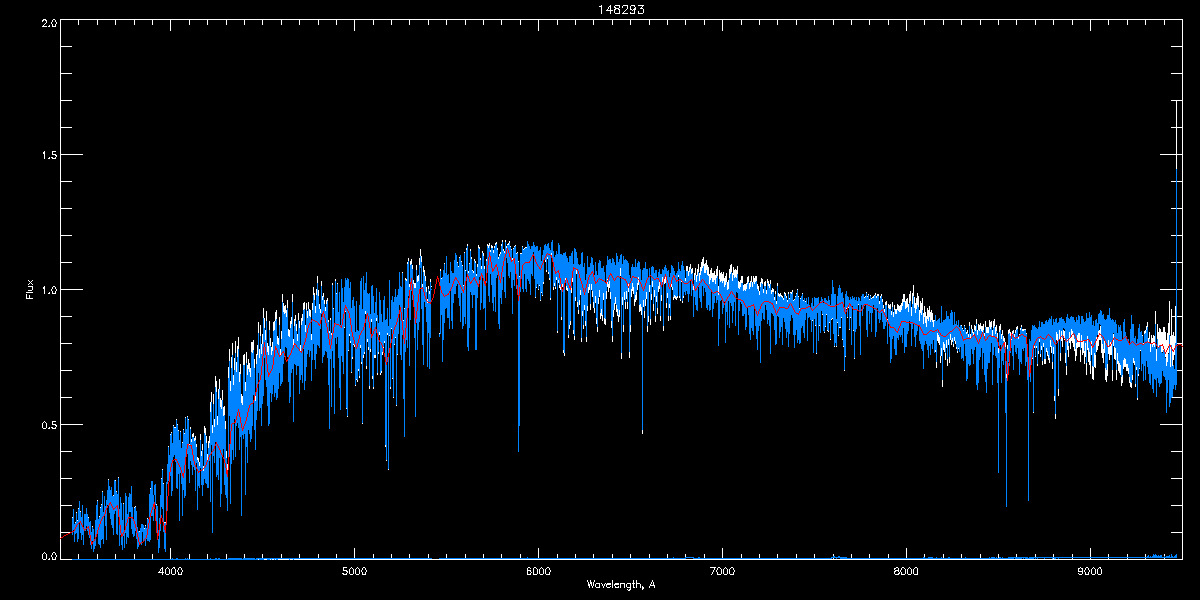1200x600 pixels.
Task: Select the 4000 wavelength tick label
Action: pos(170,572)
